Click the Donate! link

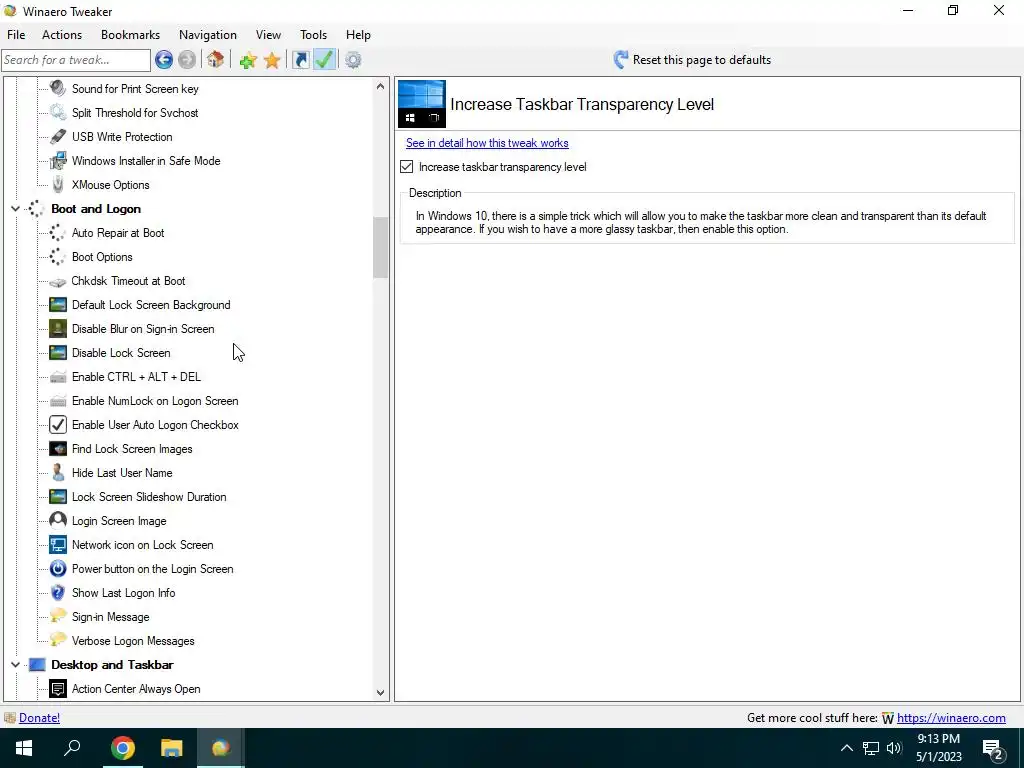coord(39,718)
